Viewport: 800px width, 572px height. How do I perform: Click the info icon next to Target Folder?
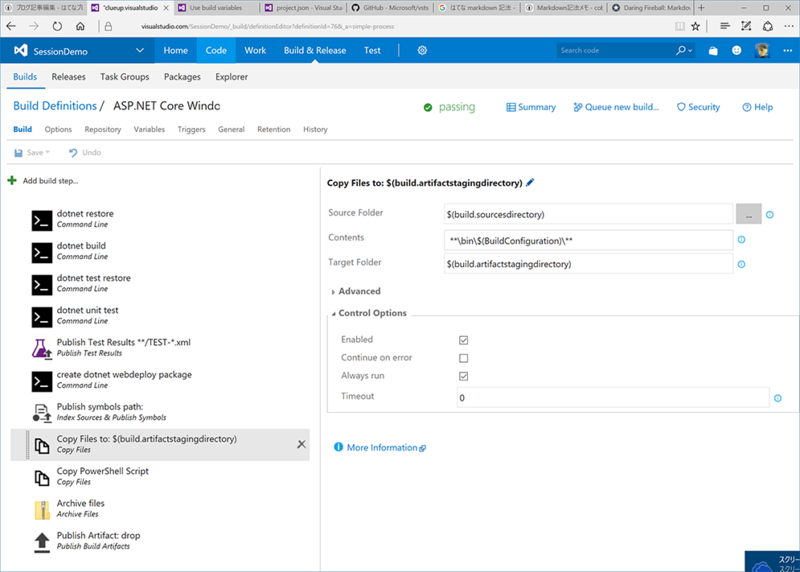(742, 264)
